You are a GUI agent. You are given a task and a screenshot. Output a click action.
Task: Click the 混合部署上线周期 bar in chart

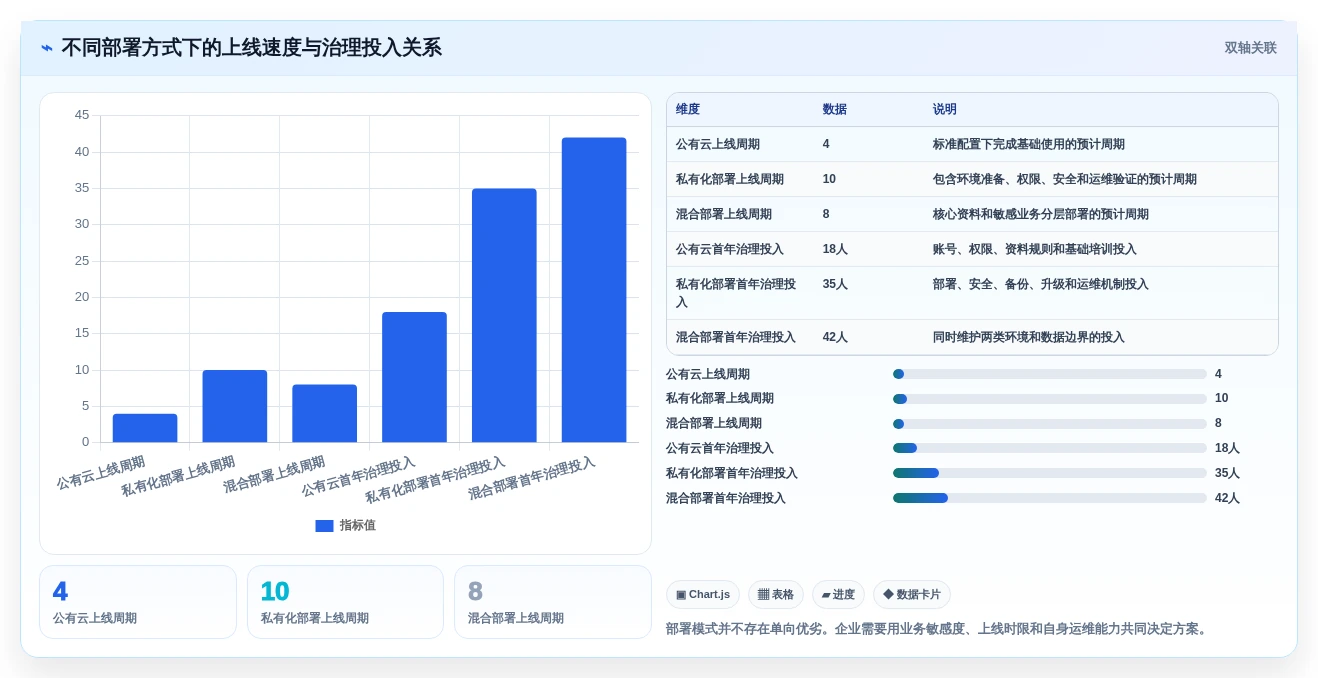325,413
